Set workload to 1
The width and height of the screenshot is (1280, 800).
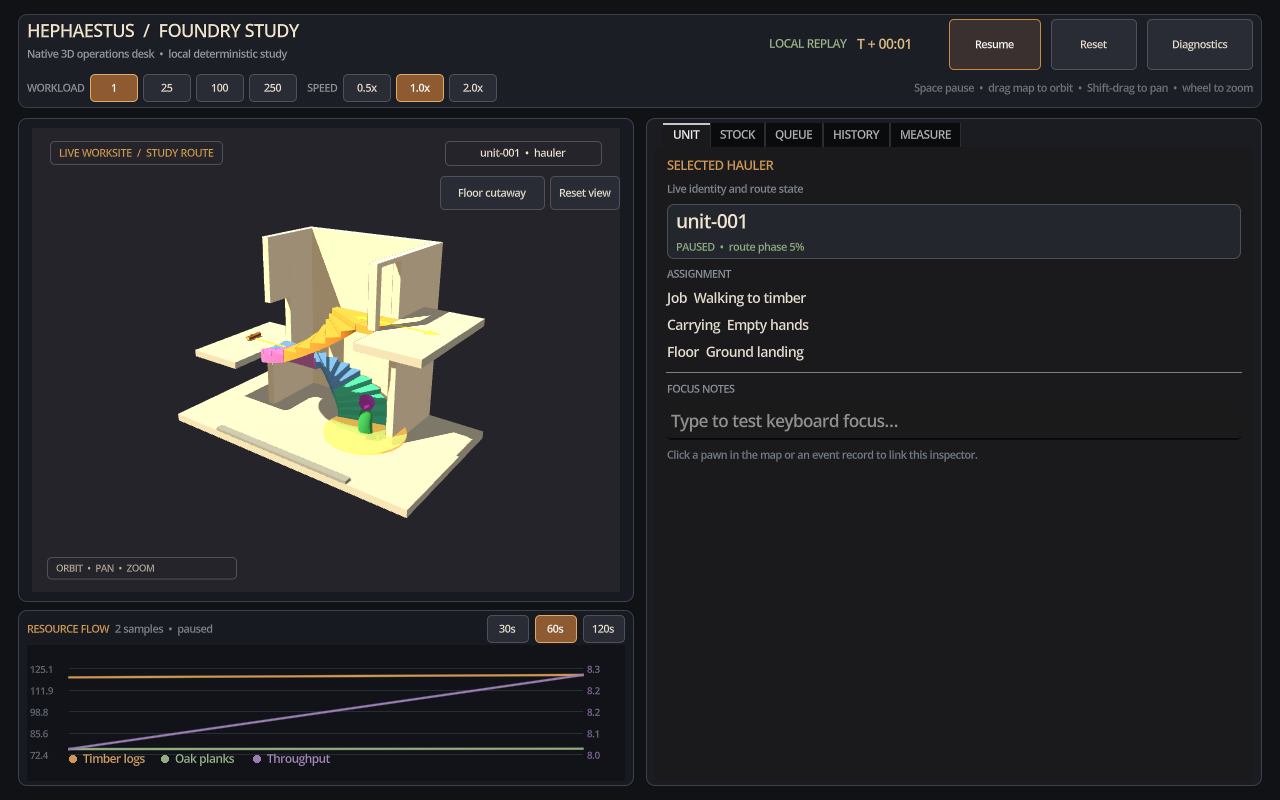114,88
